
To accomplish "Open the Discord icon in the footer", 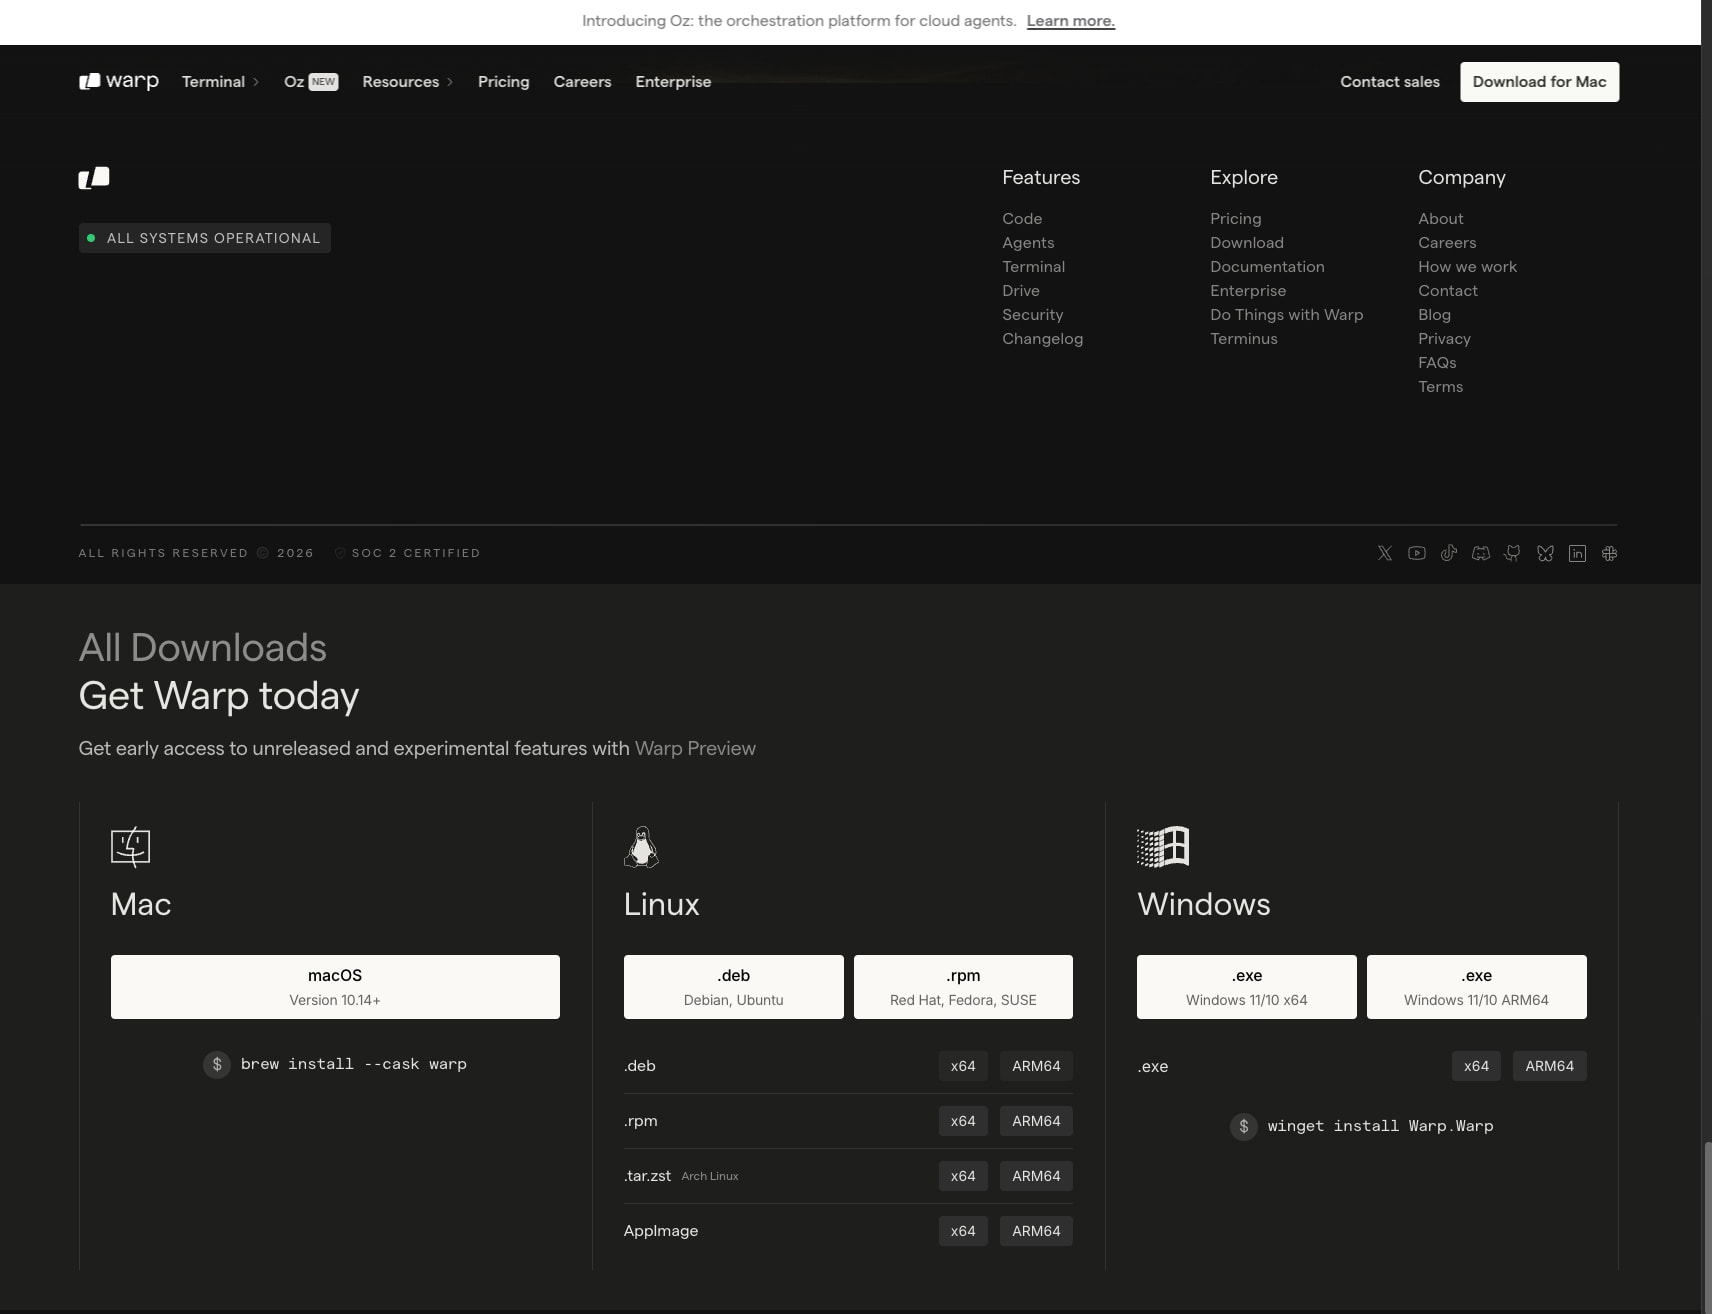I will (1481, 553).
